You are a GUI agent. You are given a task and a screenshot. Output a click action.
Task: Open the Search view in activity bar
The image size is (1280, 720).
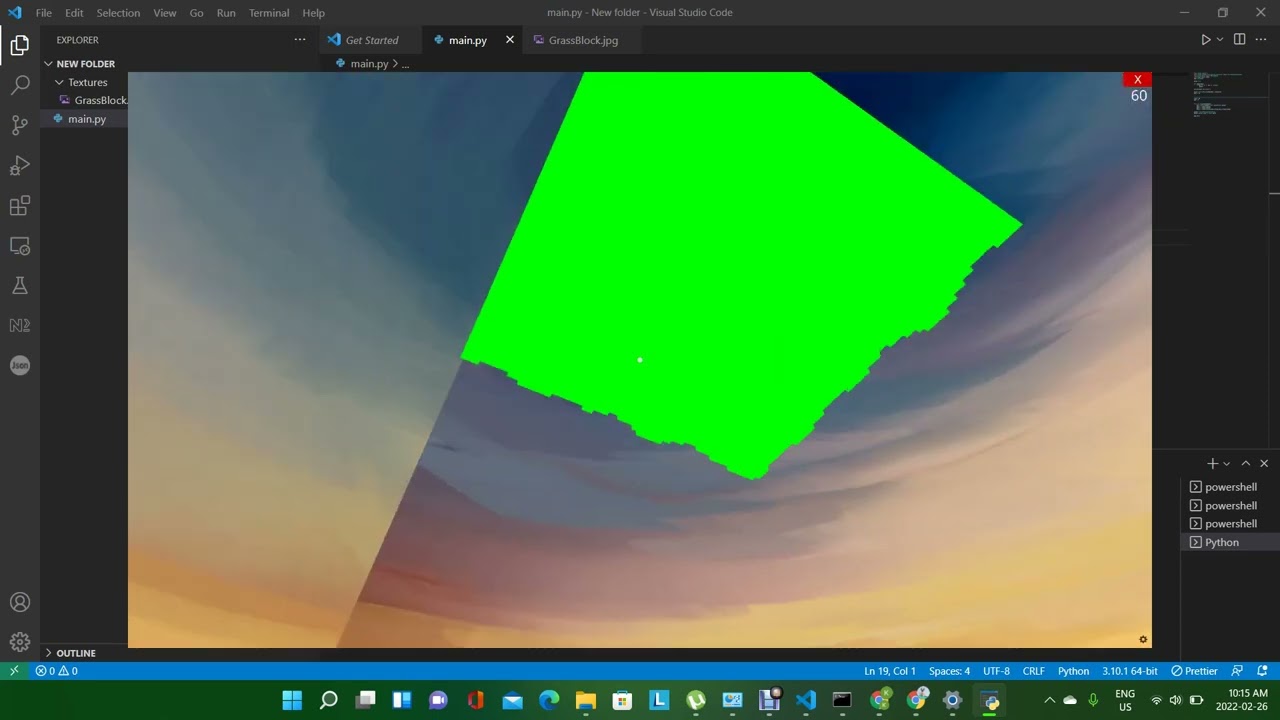coord(20,85)
